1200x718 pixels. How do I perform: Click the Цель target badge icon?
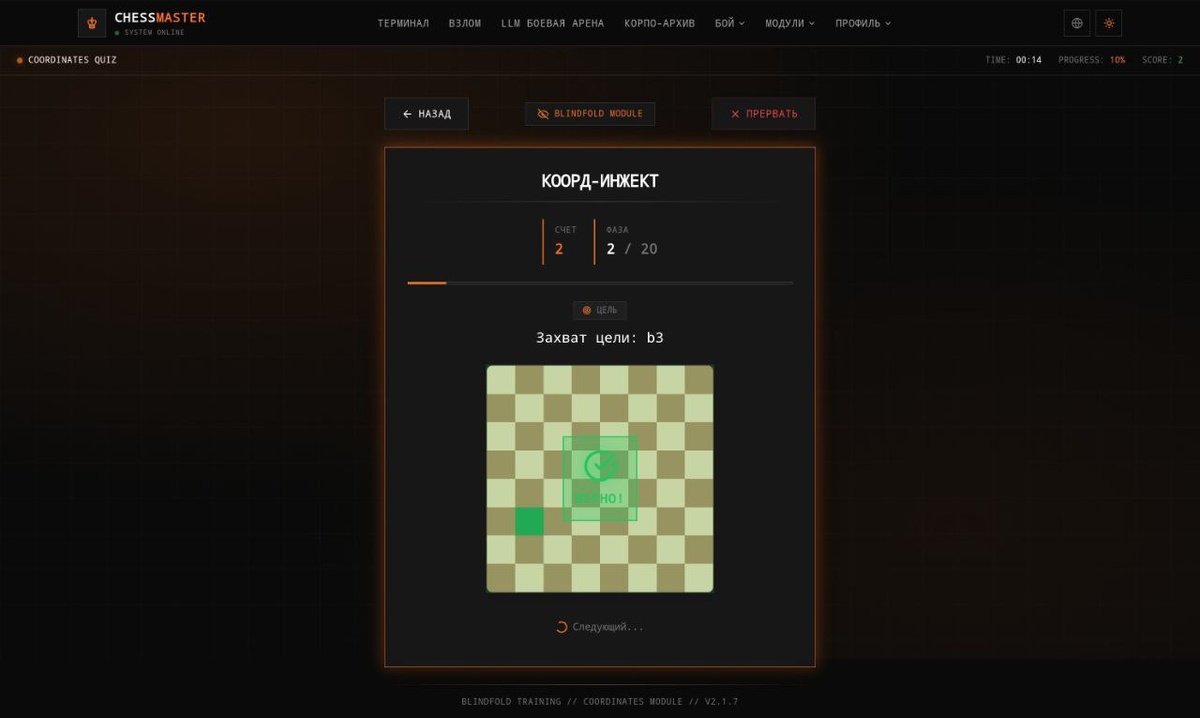coord(587,310)
